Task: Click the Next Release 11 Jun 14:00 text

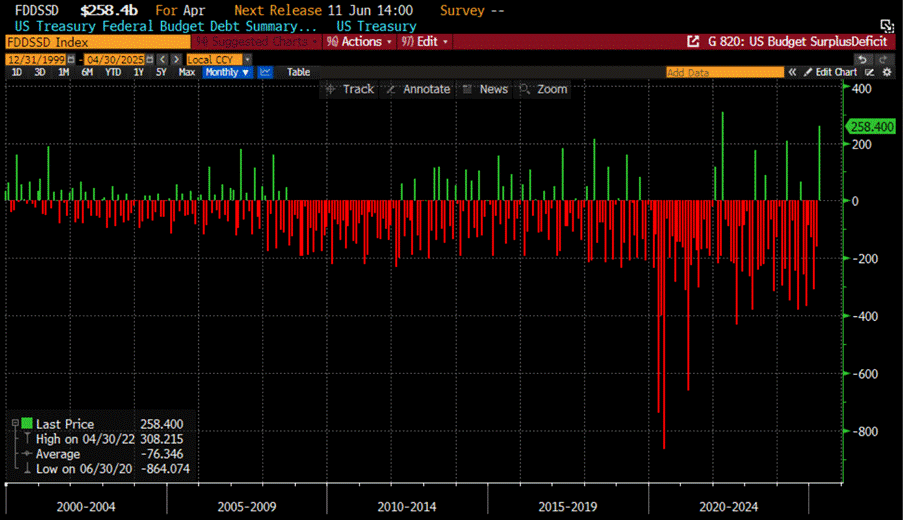Action: coord(323,10)
